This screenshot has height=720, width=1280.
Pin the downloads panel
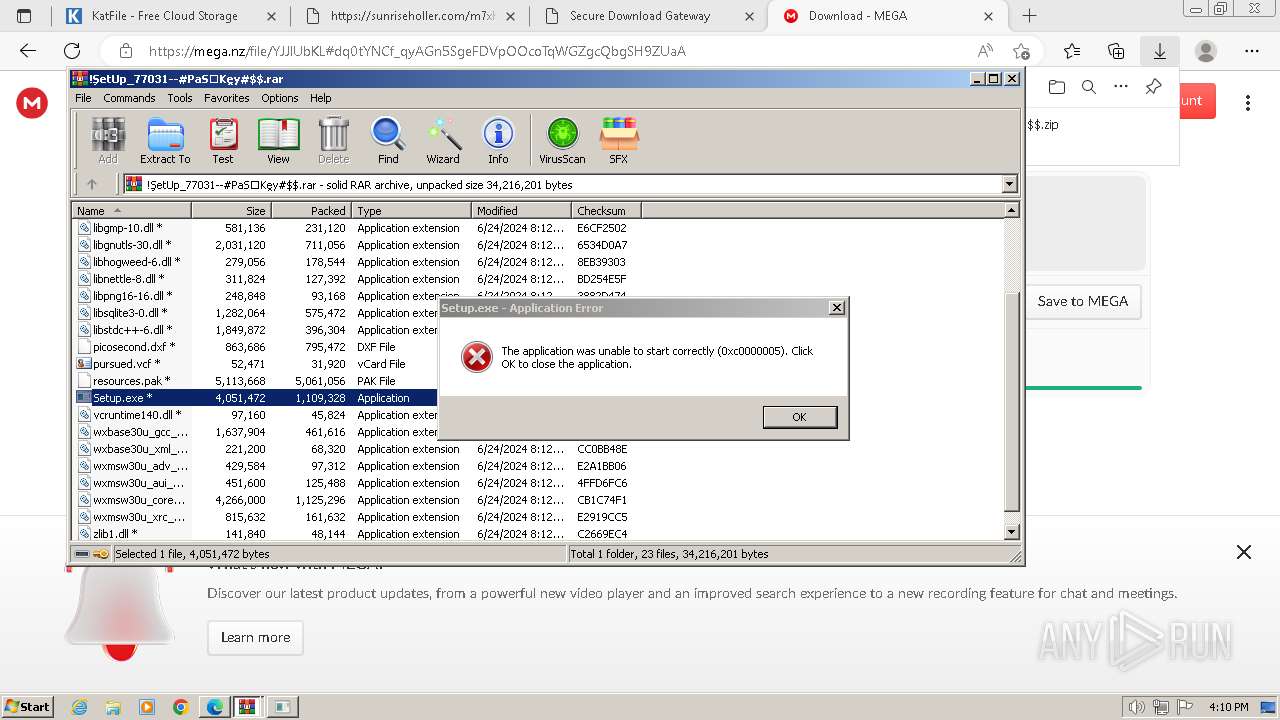[x=1153, y=87]
